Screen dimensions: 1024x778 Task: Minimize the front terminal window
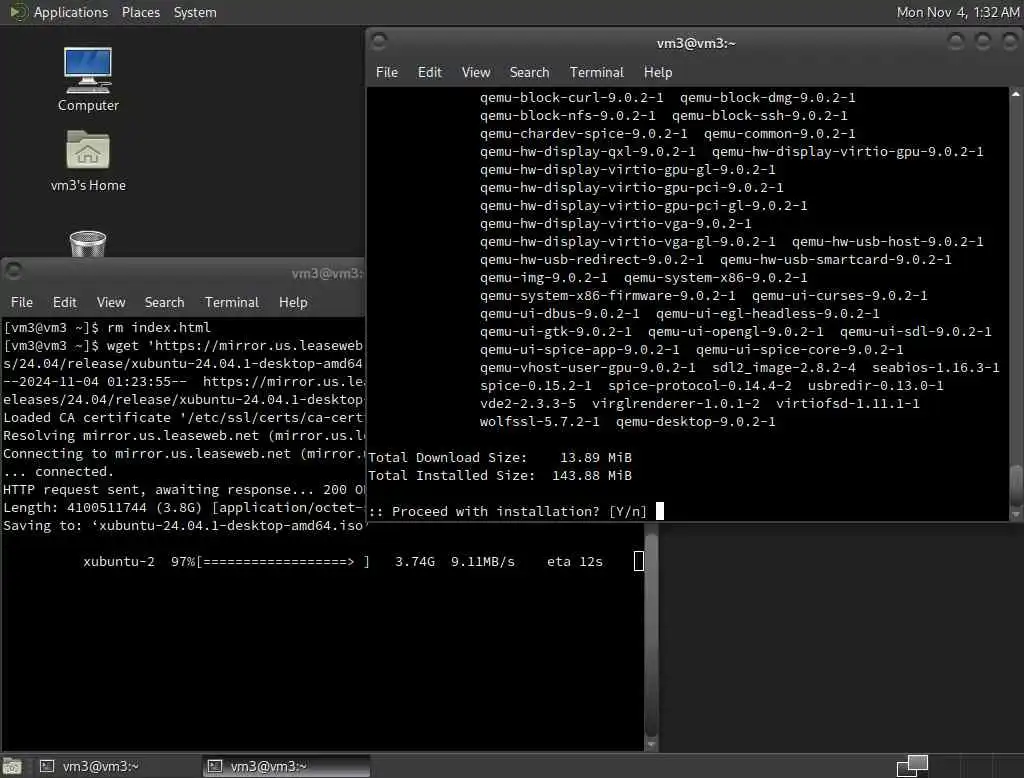point(955,42)
